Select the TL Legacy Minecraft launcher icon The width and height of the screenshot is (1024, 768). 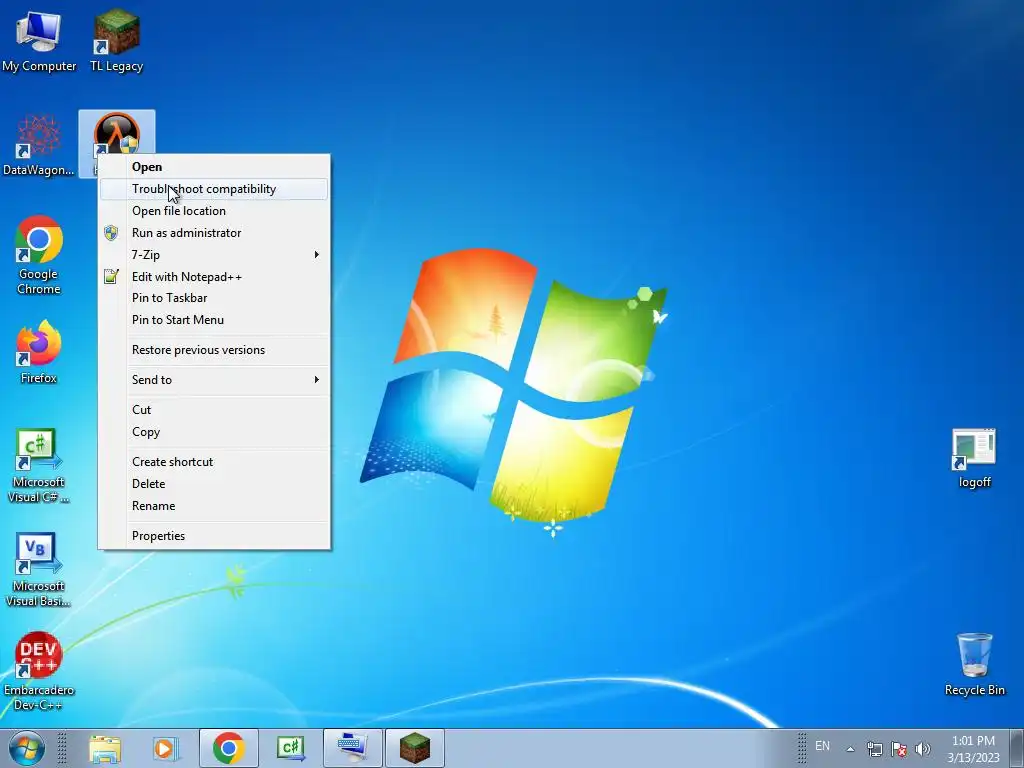tap(116, 41)
